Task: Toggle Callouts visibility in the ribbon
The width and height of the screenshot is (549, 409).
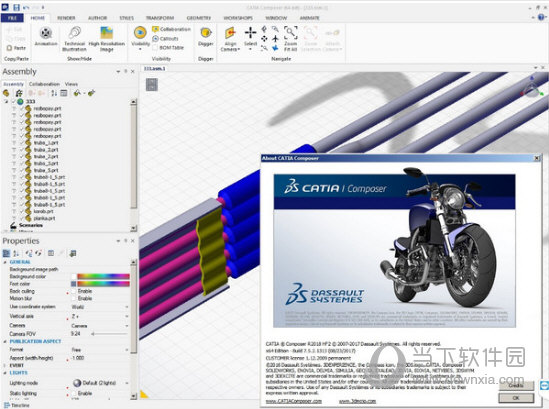Action: pyautogui.click(x=166, y=39)
